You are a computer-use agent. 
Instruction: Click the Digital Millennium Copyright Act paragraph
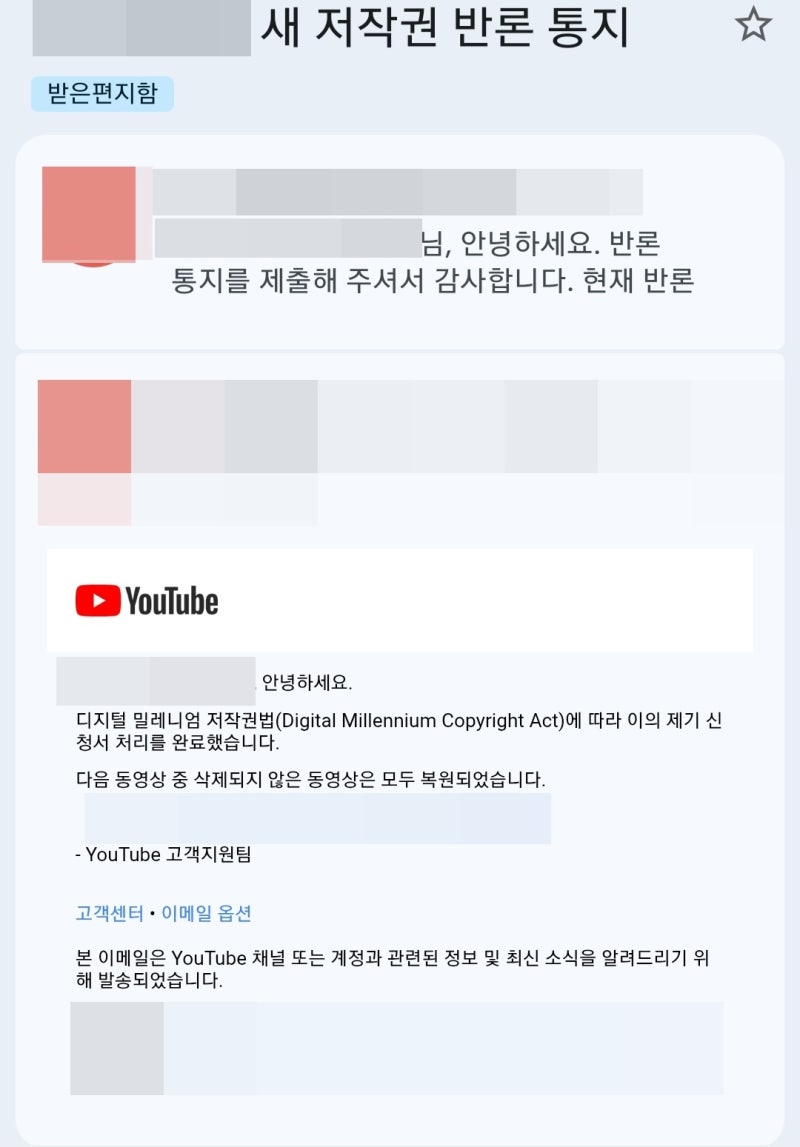(399, 732)
